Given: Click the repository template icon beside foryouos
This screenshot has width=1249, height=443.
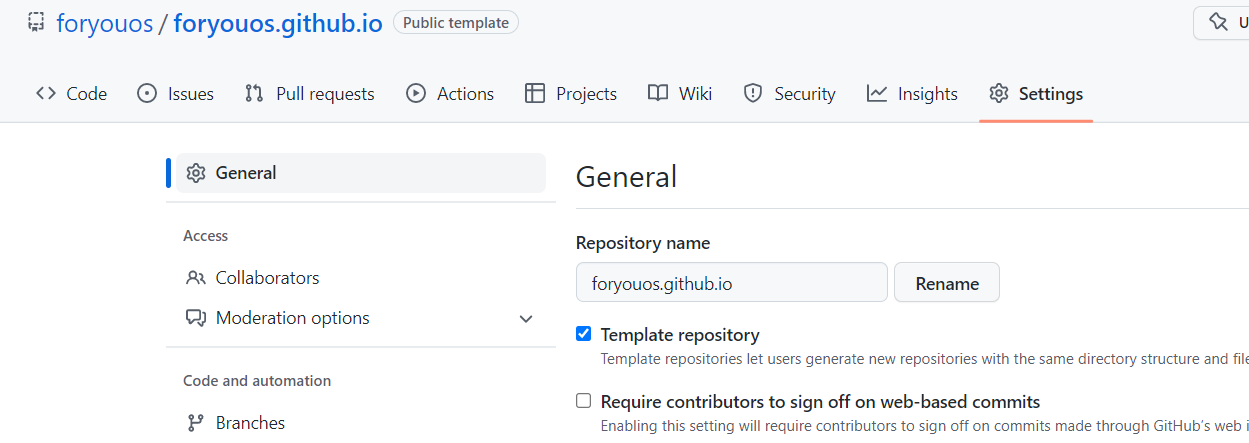Looking at the screenshot, I should pos(36,22).
